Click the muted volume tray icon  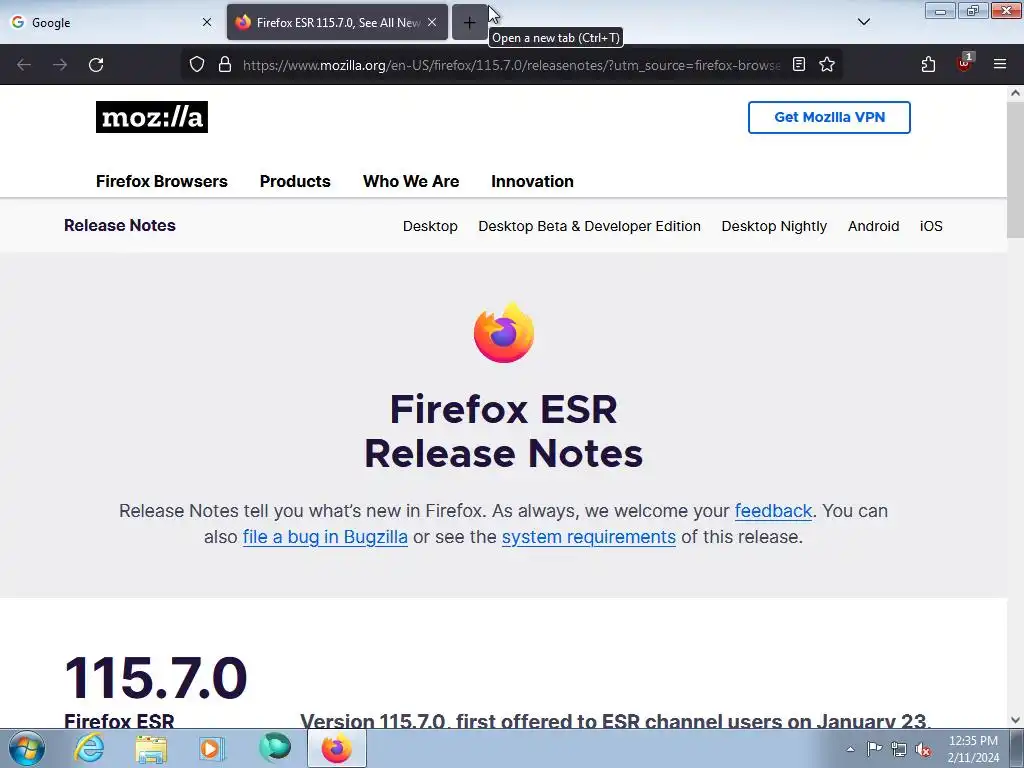pyautogui.click(x=923, y=749)
